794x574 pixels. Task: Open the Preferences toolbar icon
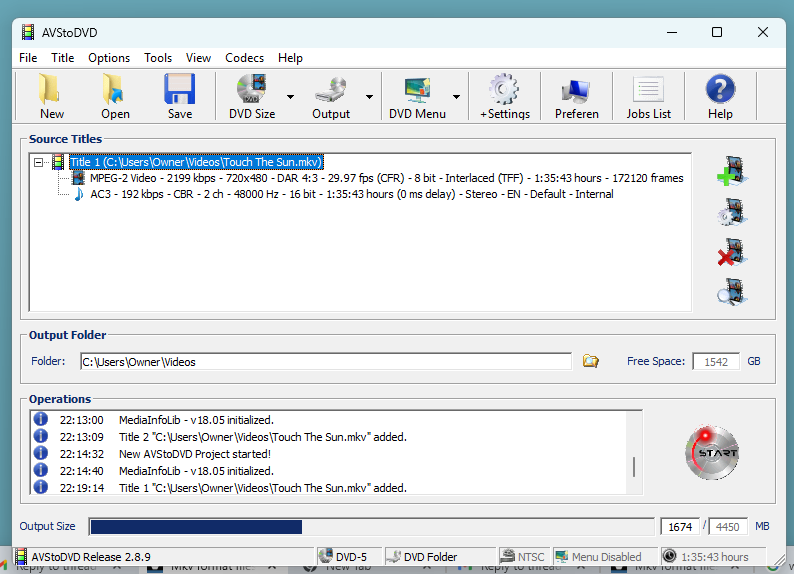pyautogui.click(x=576, y=91)
